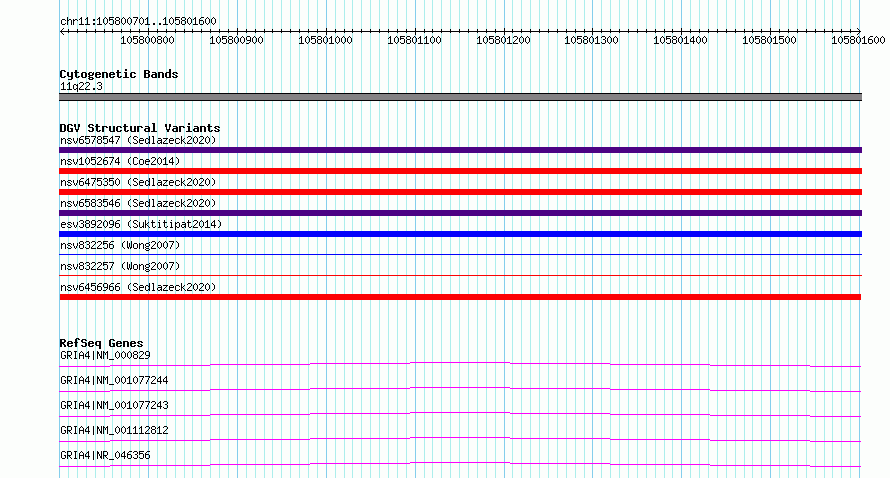Click the gray 11q22.3 cytogenetic band bar

(x=460, y=97)
